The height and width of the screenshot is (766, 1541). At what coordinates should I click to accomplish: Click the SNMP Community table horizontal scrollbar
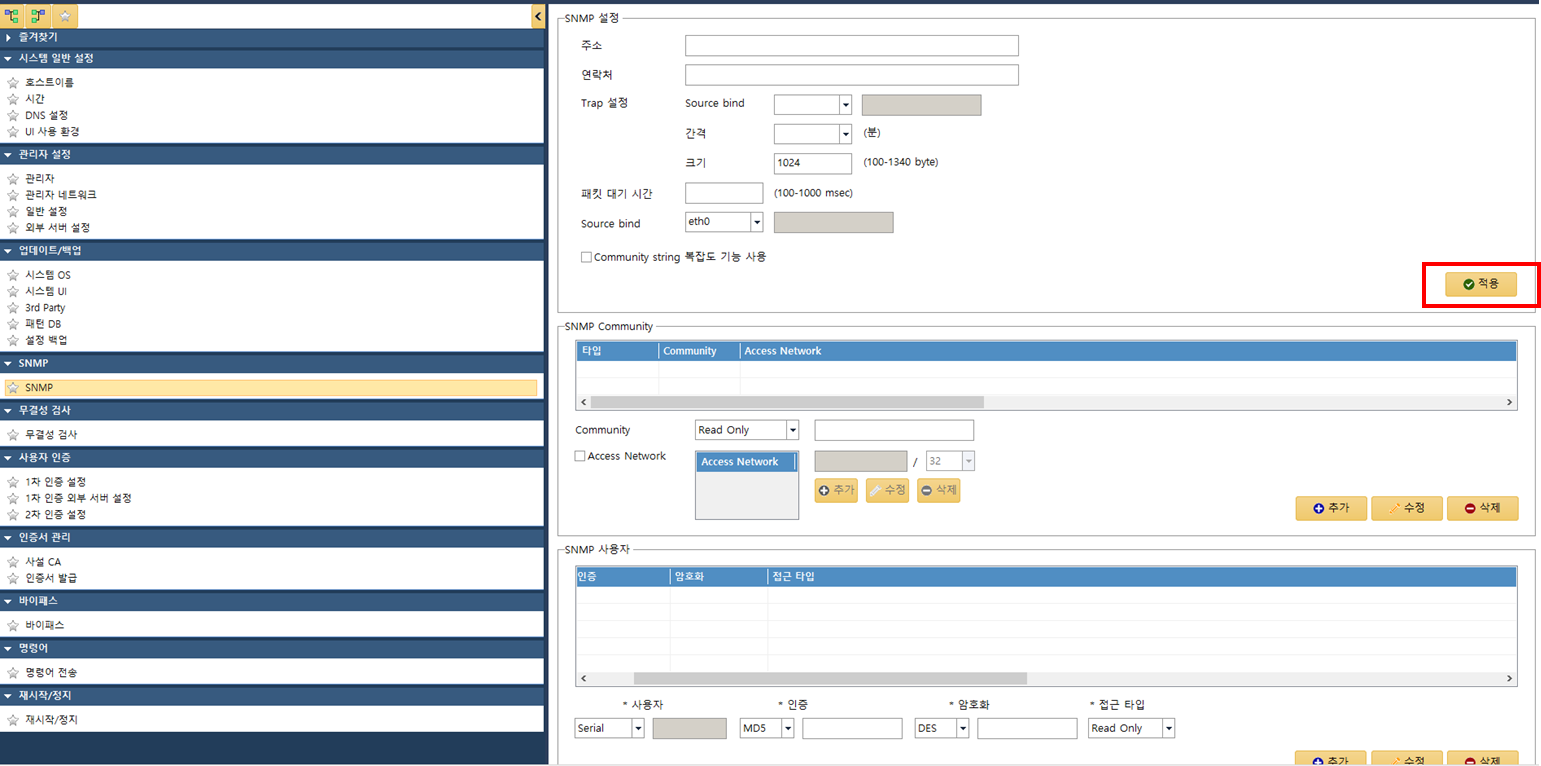787,402
